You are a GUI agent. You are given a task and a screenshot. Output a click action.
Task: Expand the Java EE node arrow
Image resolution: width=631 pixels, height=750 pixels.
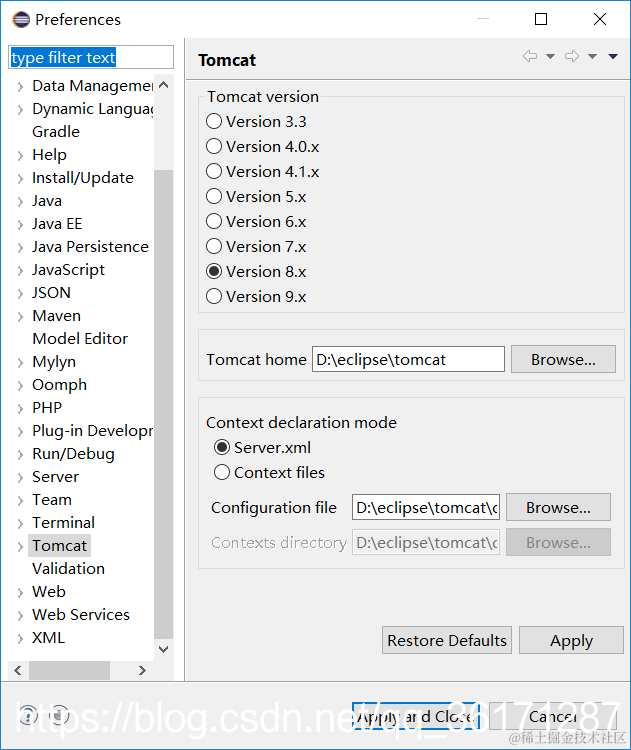20,224
